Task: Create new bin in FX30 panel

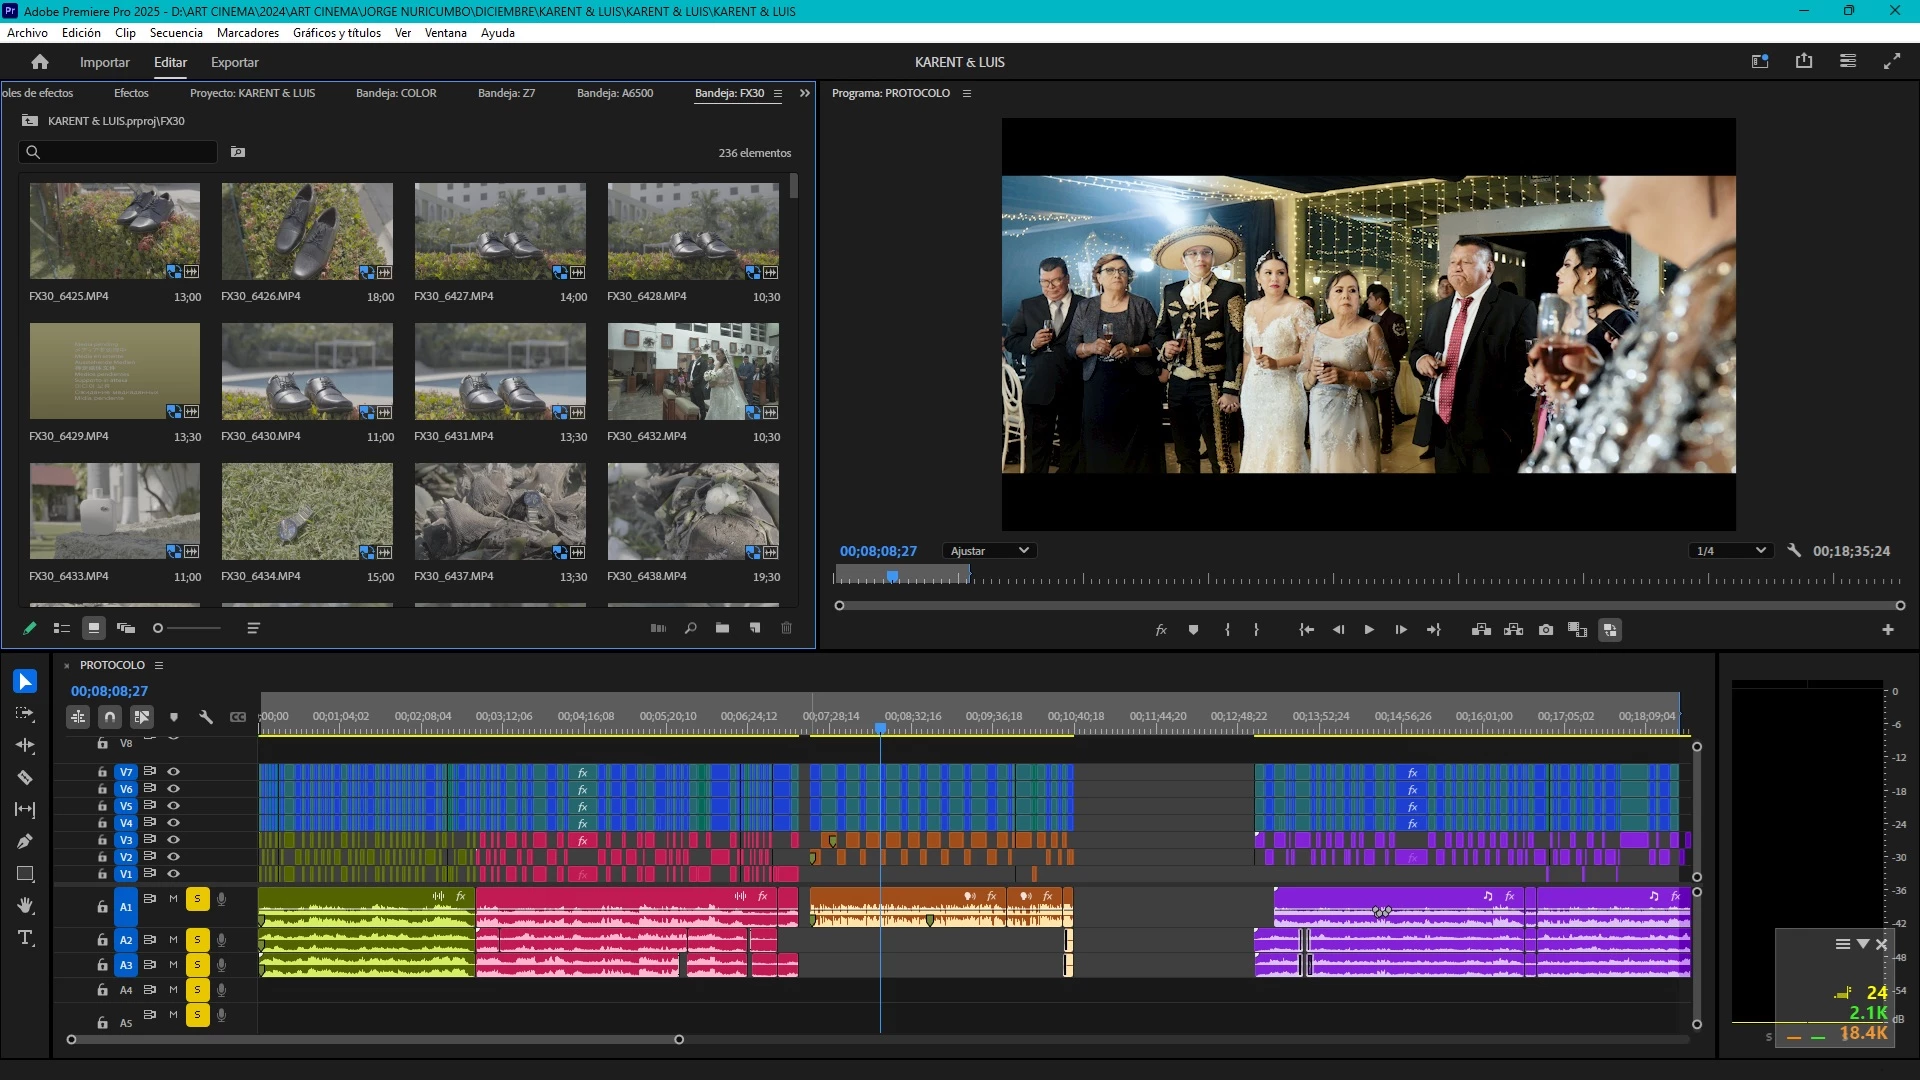Action: point(722,628)
